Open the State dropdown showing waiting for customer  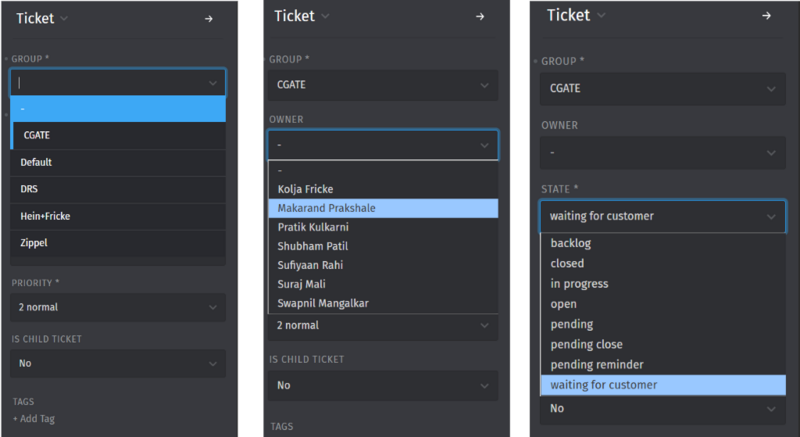tap(662, 216)
